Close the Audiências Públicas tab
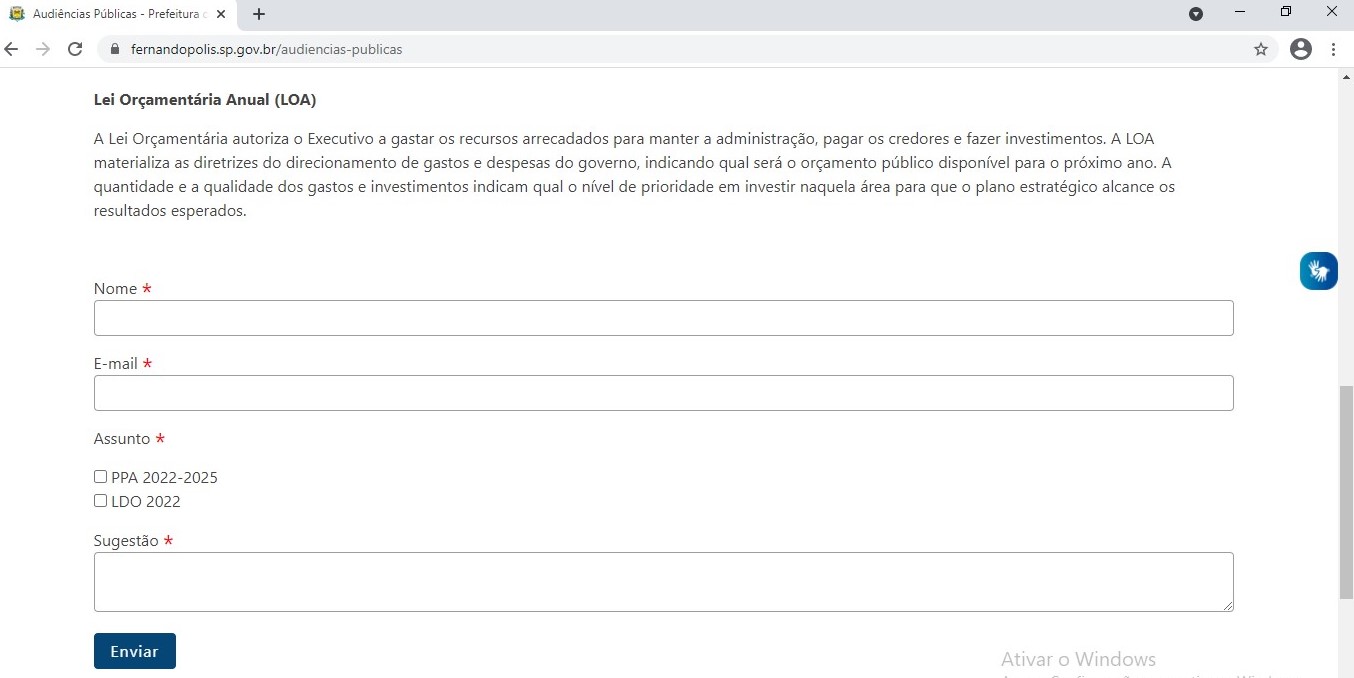Viewport: 1354px width, 678px height. (x=221, y=14)
